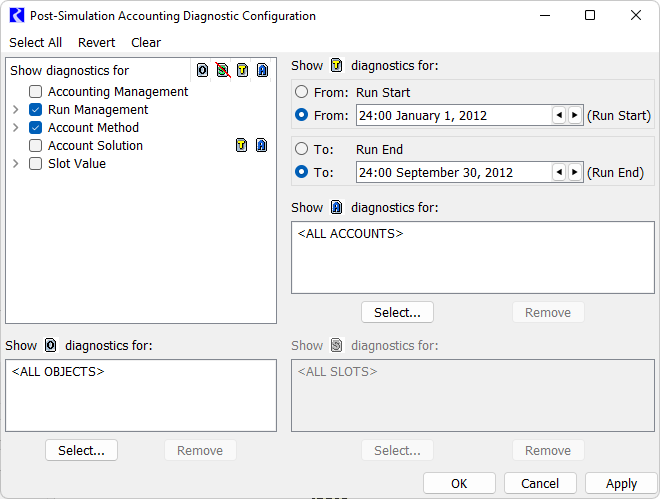Uncheck the Run Management checkbox
Viewport: 660px width, 499px height.
(x=36, y=110)
